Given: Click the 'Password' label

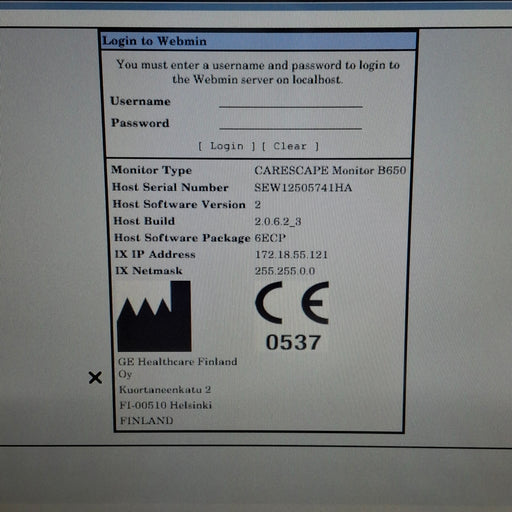Looking at the screenshot, I should click(140, 123).
